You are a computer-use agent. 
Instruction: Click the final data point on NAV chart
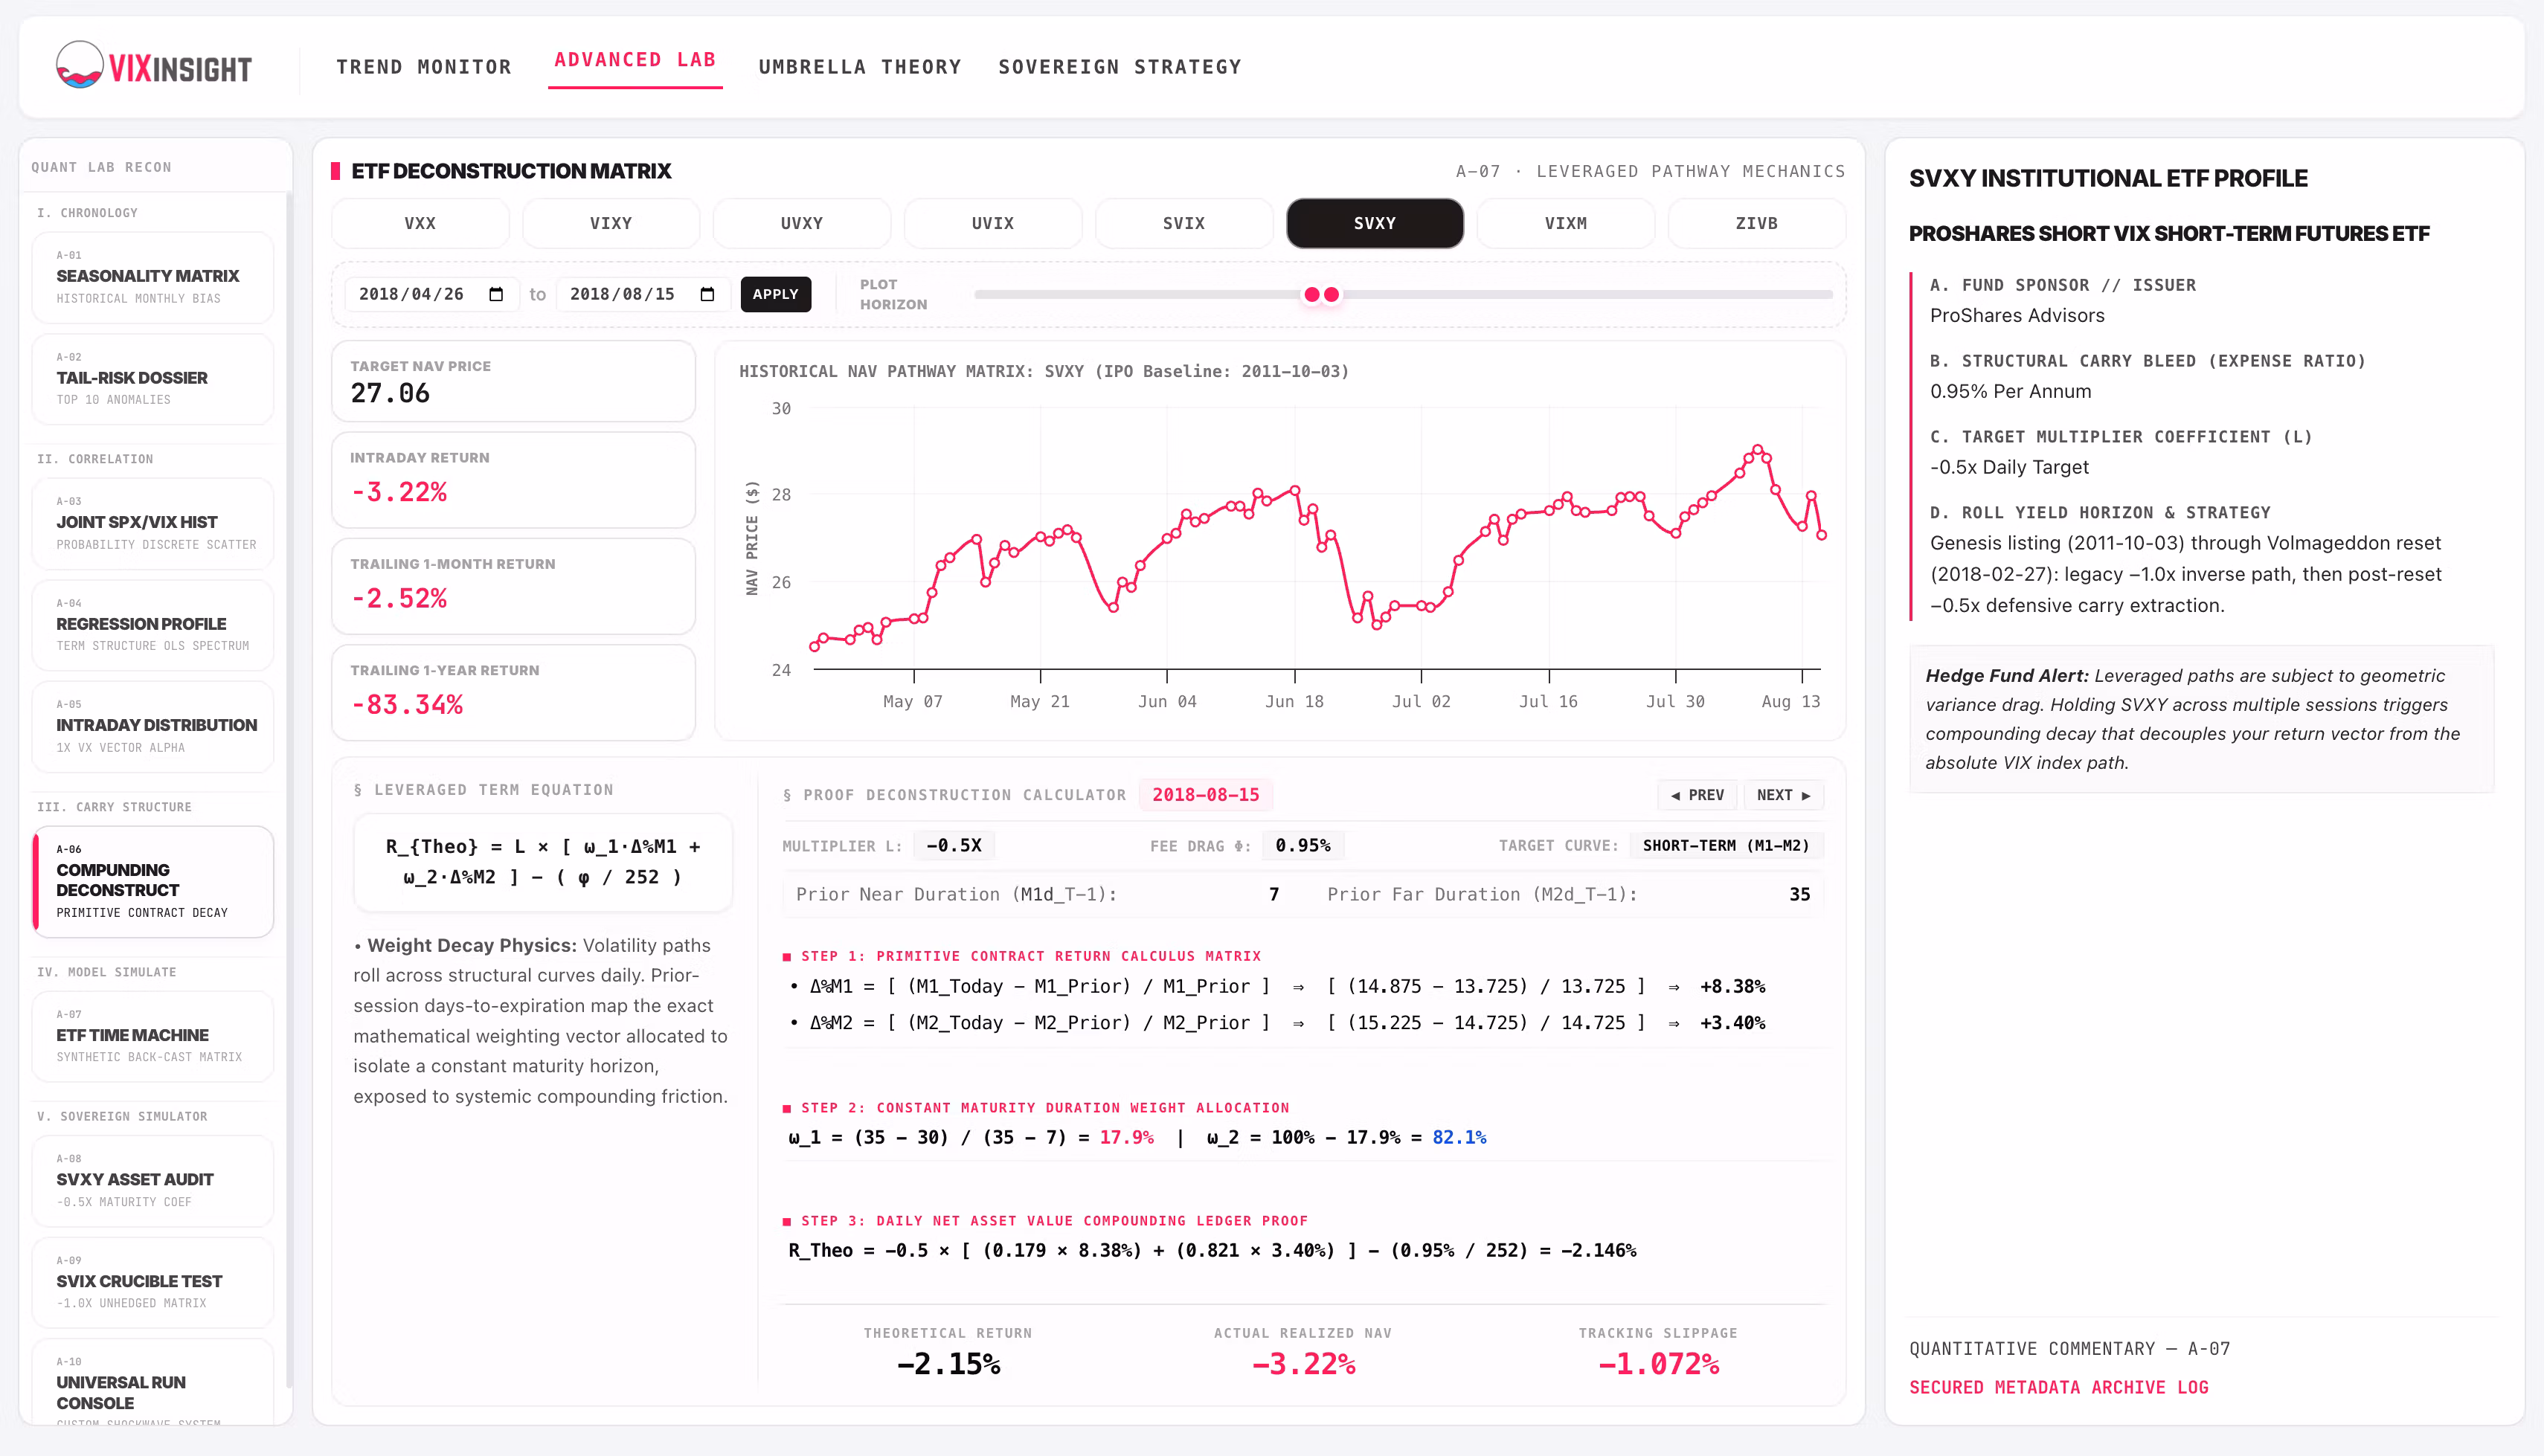point(1821,535)
